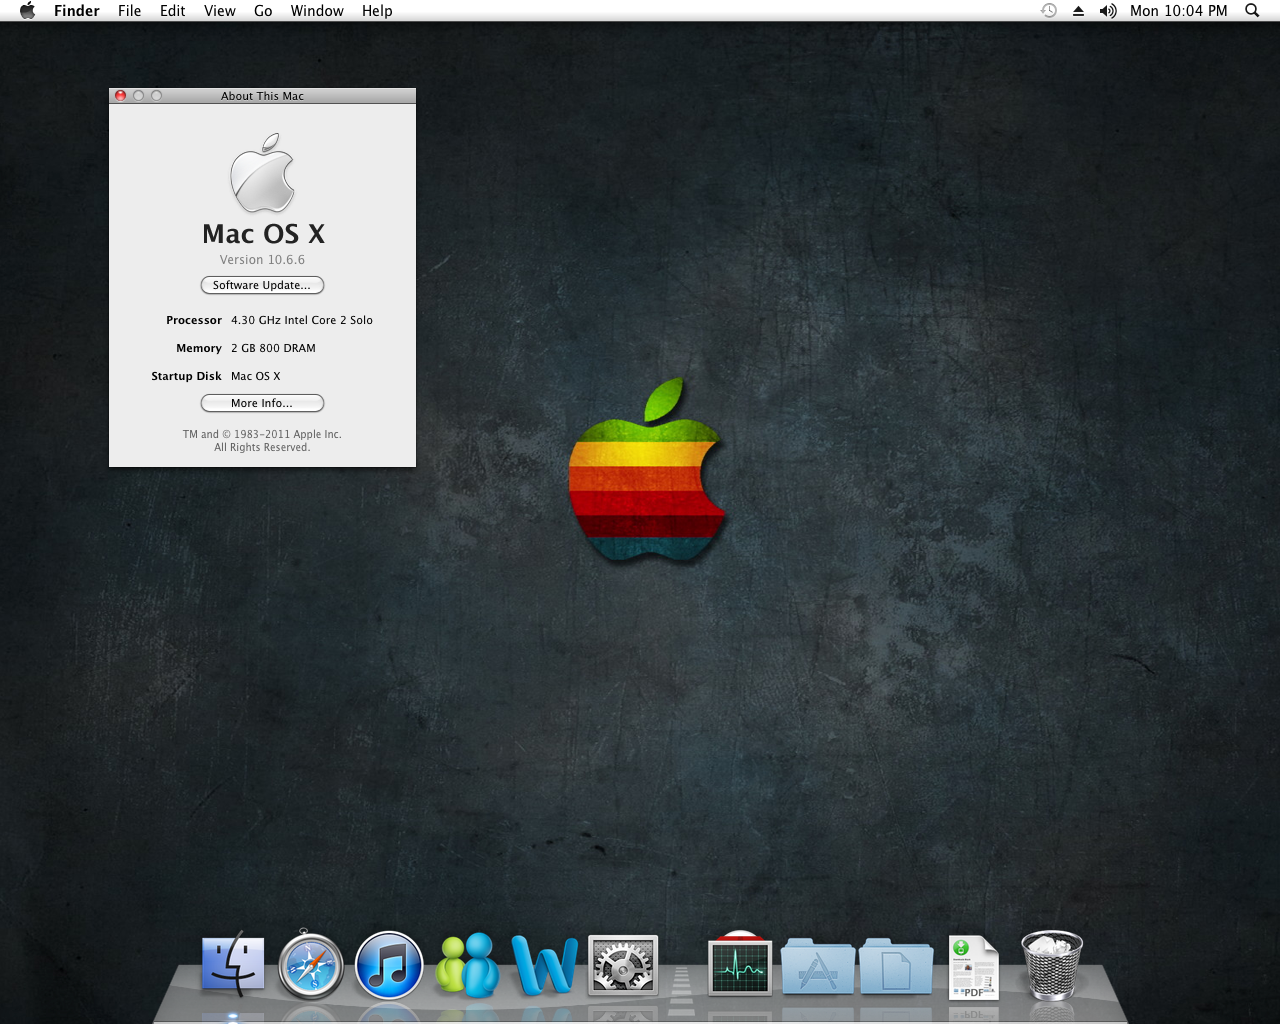Click the clock showing Mon 10:04 PM

point(1178,10)
